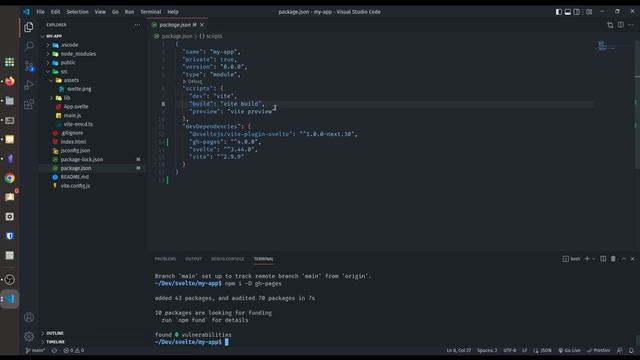Screen dimensions: 640x360
Task: Open the Manage gear menu
Action: 29,336
